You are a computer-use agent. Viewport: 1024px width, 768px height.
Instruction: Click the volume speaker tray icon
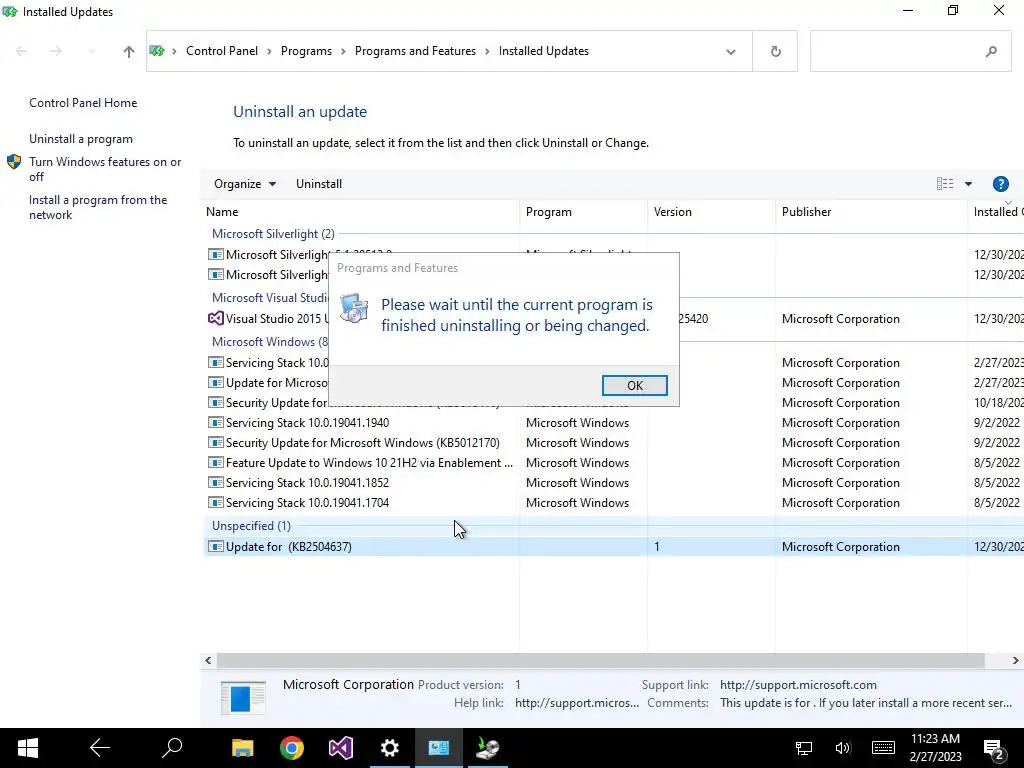[x=842, y=748]
